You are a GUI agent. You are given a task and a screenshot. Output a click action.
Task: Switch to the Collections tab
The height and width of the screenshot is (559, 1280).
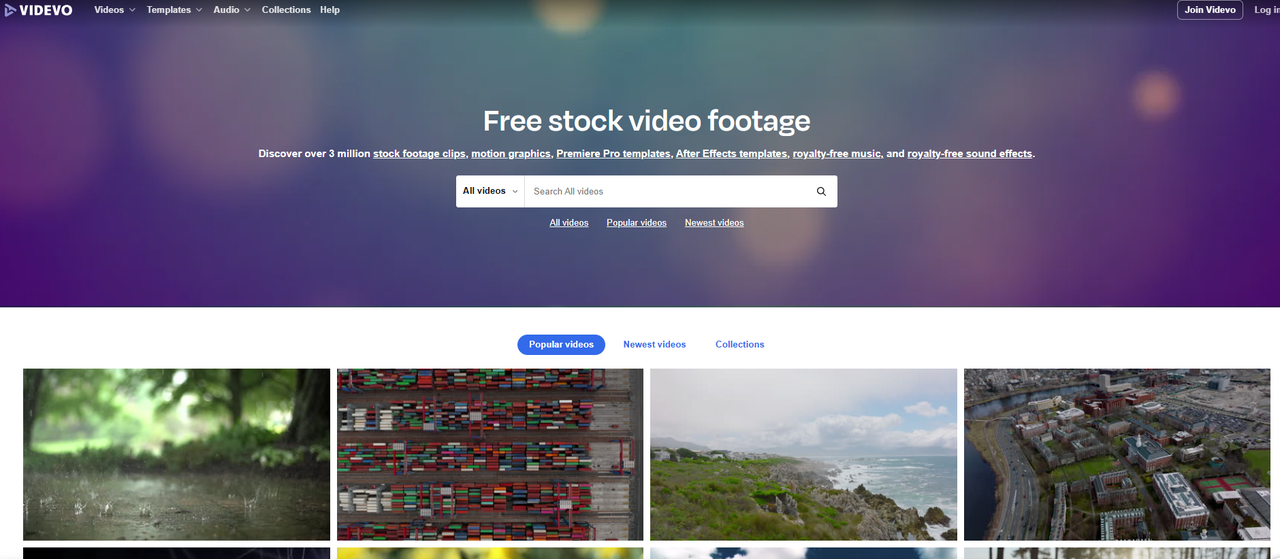740,344
